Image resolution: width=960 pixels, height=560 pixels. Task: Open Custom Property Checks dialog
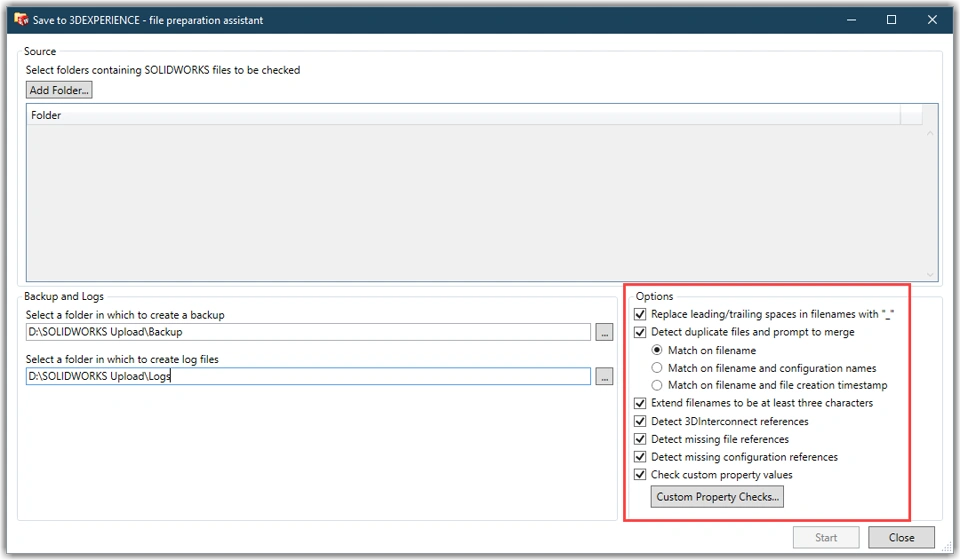point(717,497)
